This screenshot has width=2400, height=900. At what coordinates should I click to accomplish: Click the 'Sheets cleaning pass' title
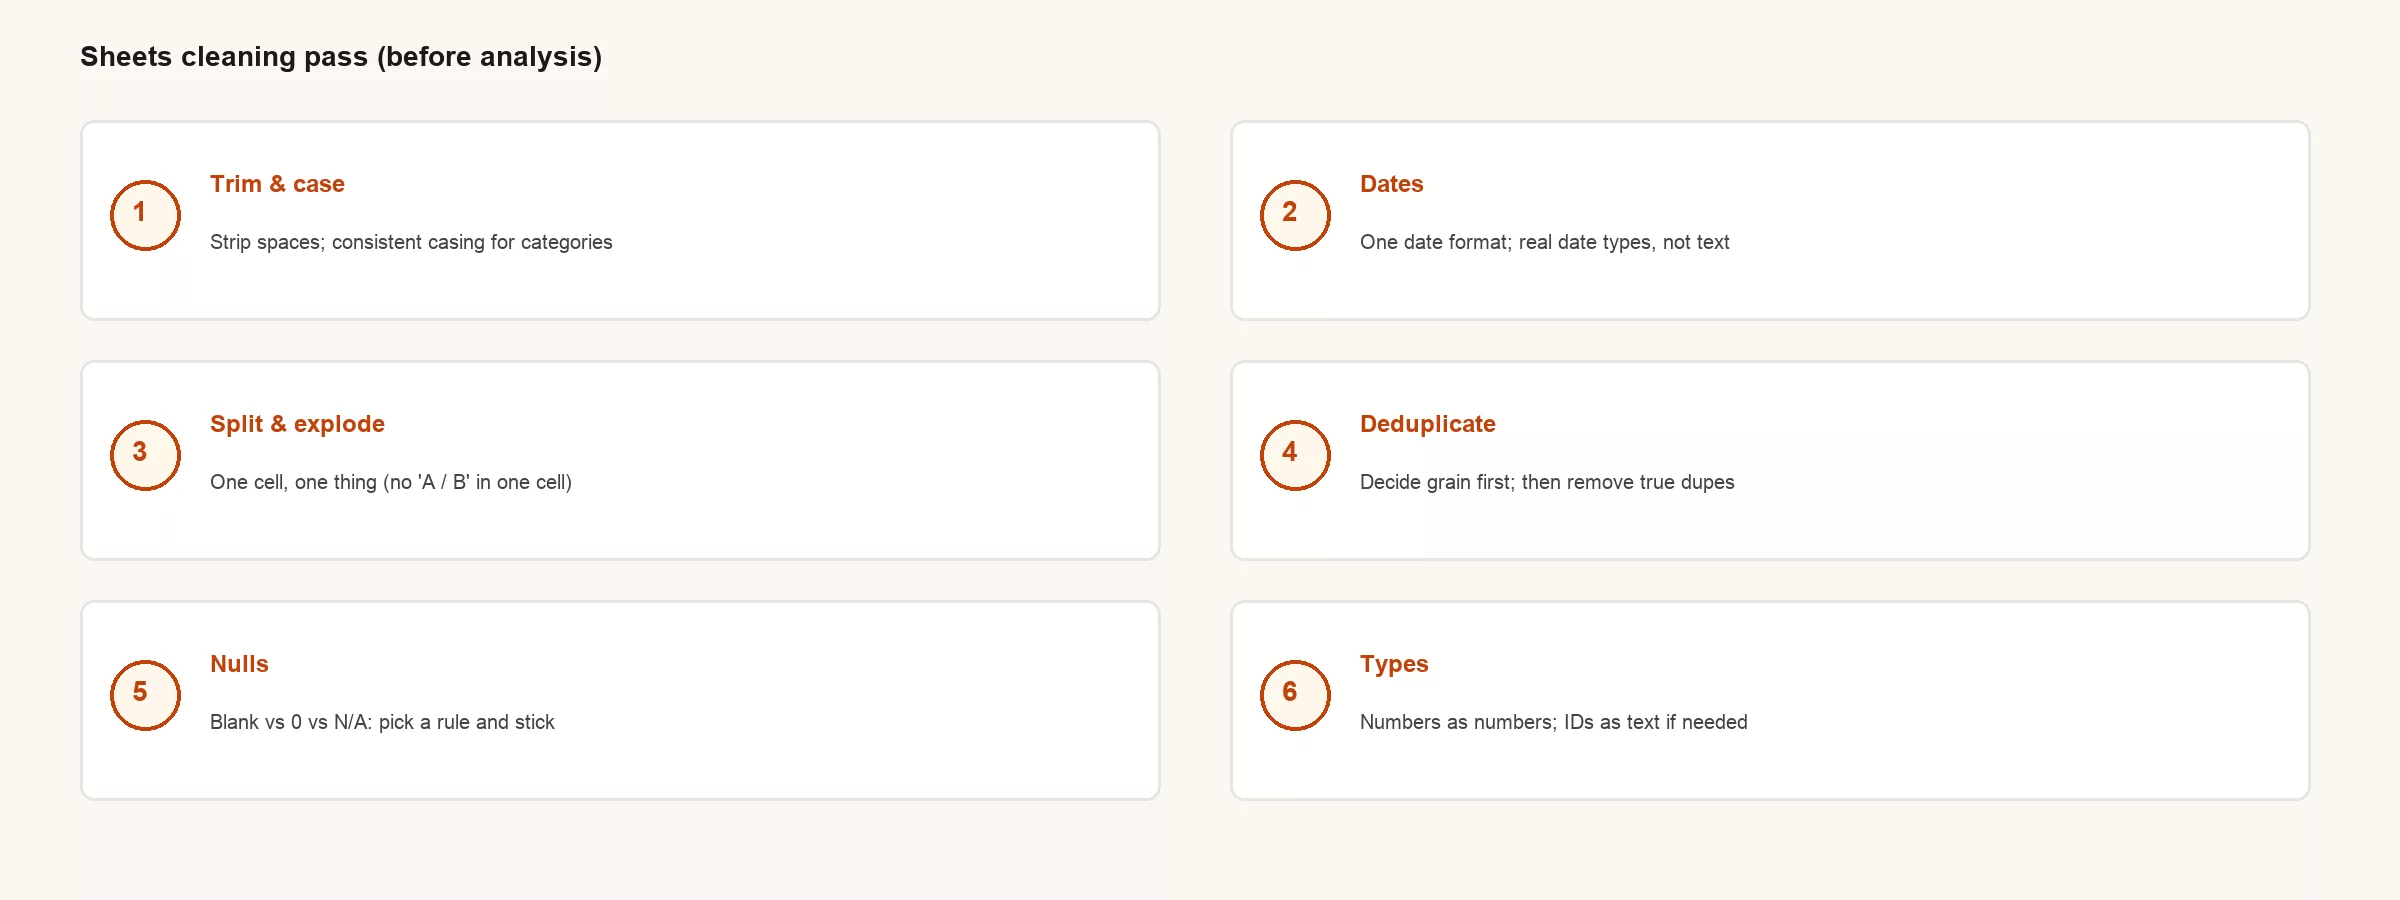pyautogui.click(x=341, y=57)
